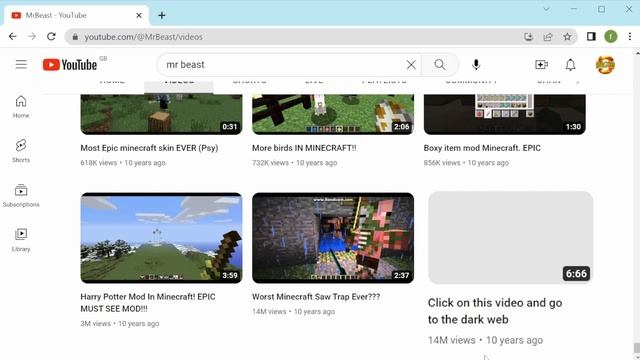Click the 856K views text
The width and height of the screenshot is (640, 360).
tap(442, 162)
